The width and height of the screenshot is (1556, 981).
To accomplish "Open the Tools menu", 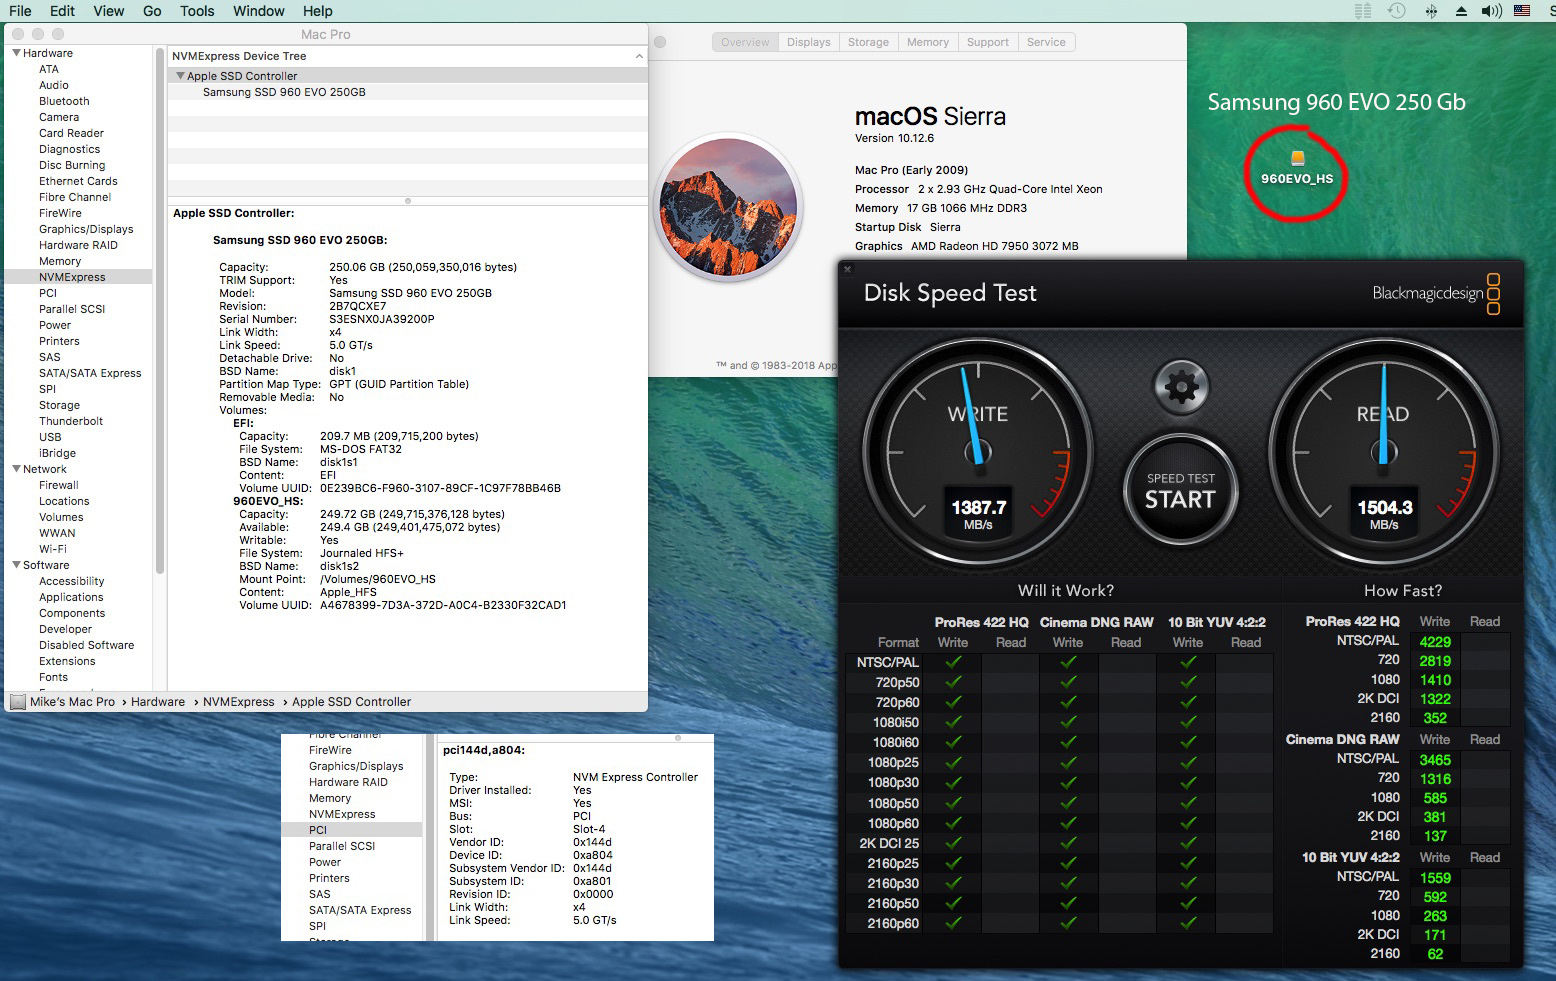I will [197, 11].
